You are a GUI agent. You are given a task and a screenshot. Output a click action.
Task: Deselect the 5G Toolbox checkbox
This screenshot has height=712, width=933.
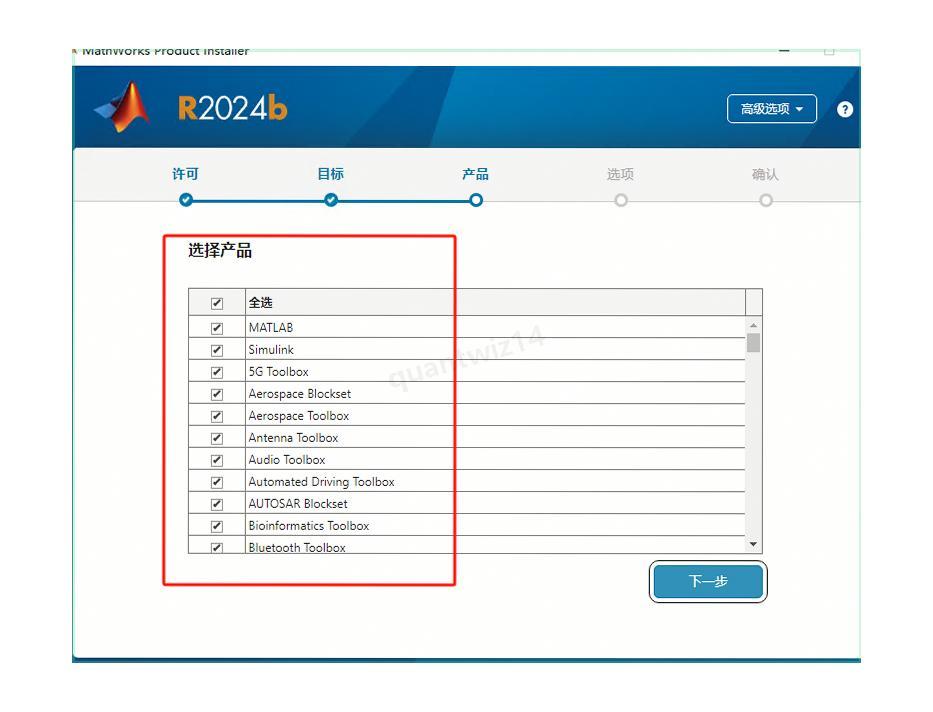point(220,371)
